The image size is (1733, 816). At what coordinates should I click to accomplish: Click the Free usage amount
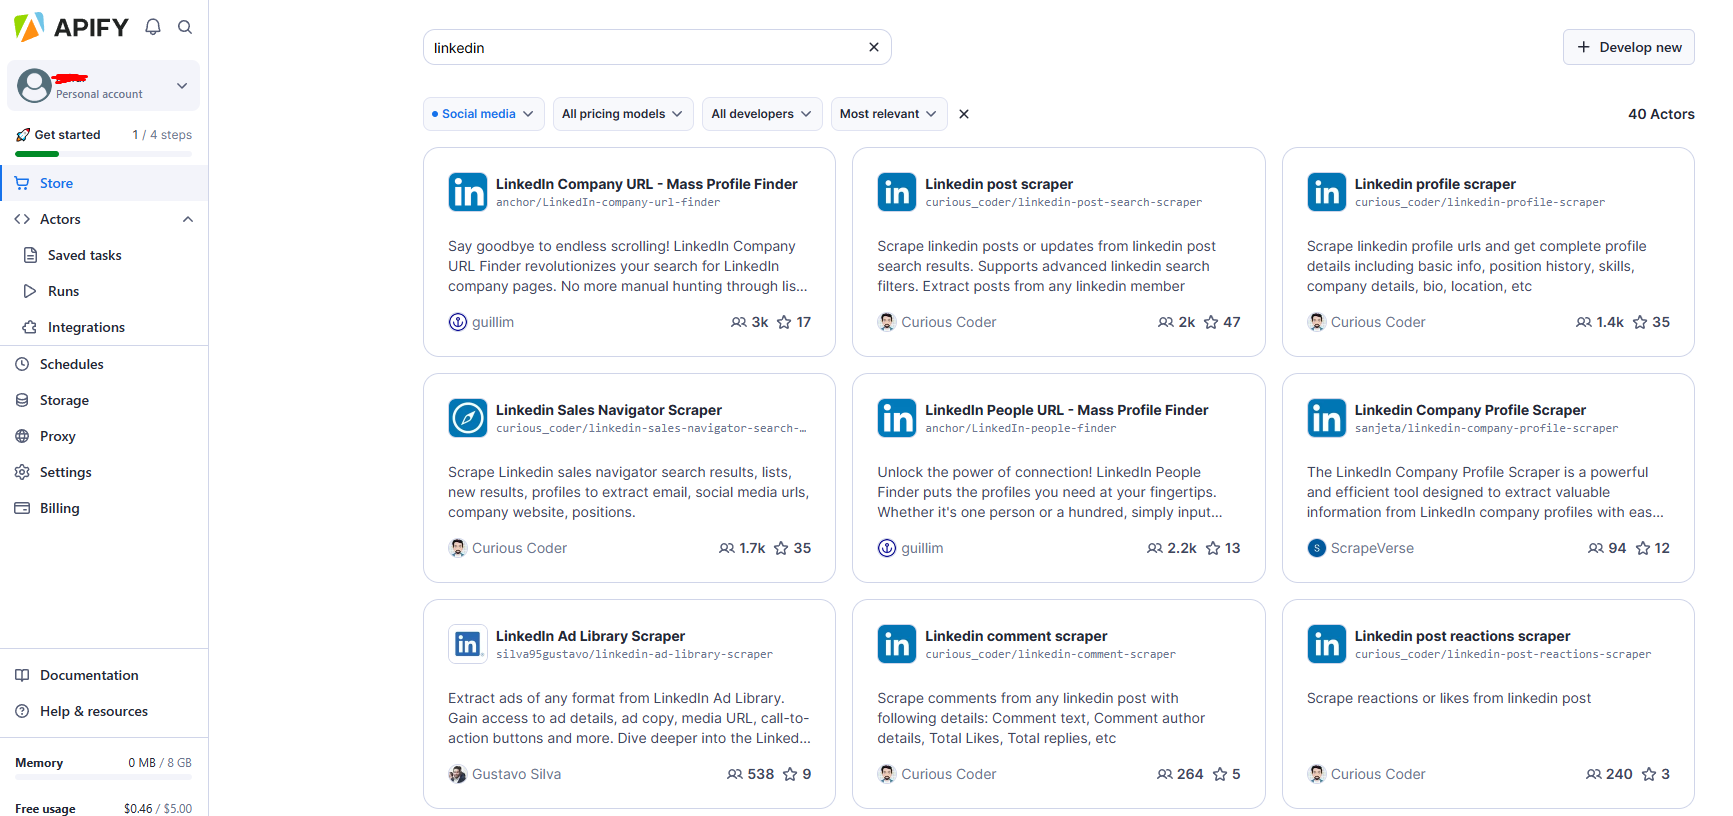point(158,809)
